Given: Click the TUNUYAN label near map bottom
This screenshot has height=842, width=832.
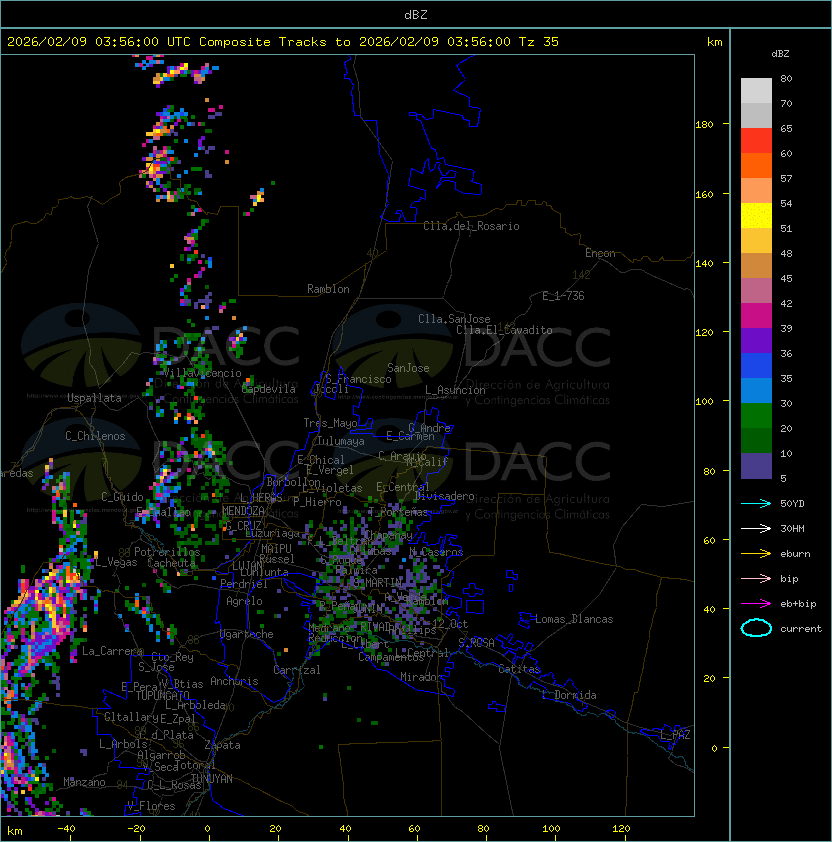Looking at the screenshot, I should pos(211,778).
